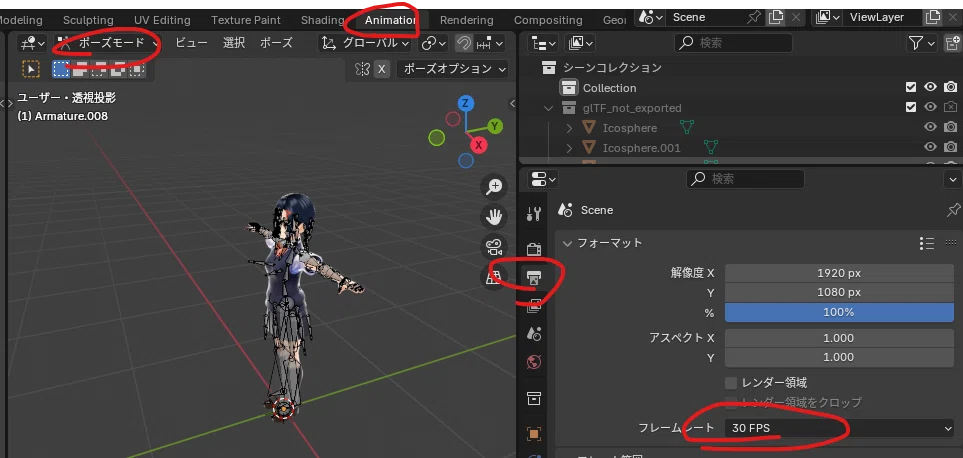Open フレームレート 30 FPS dropdown

pos(840,429)
